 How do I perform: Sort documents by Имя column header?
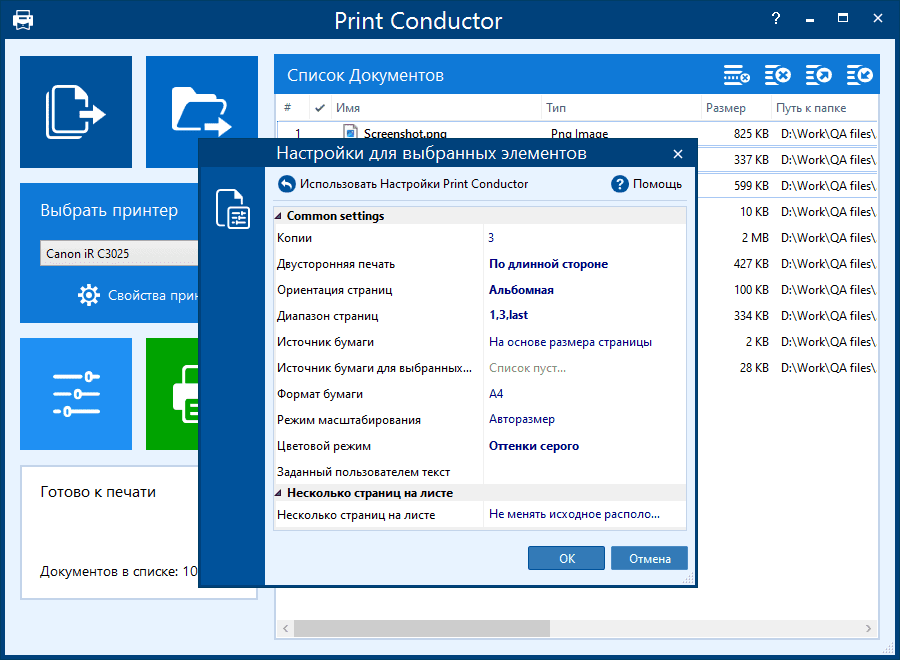click(x=348, y=107)
